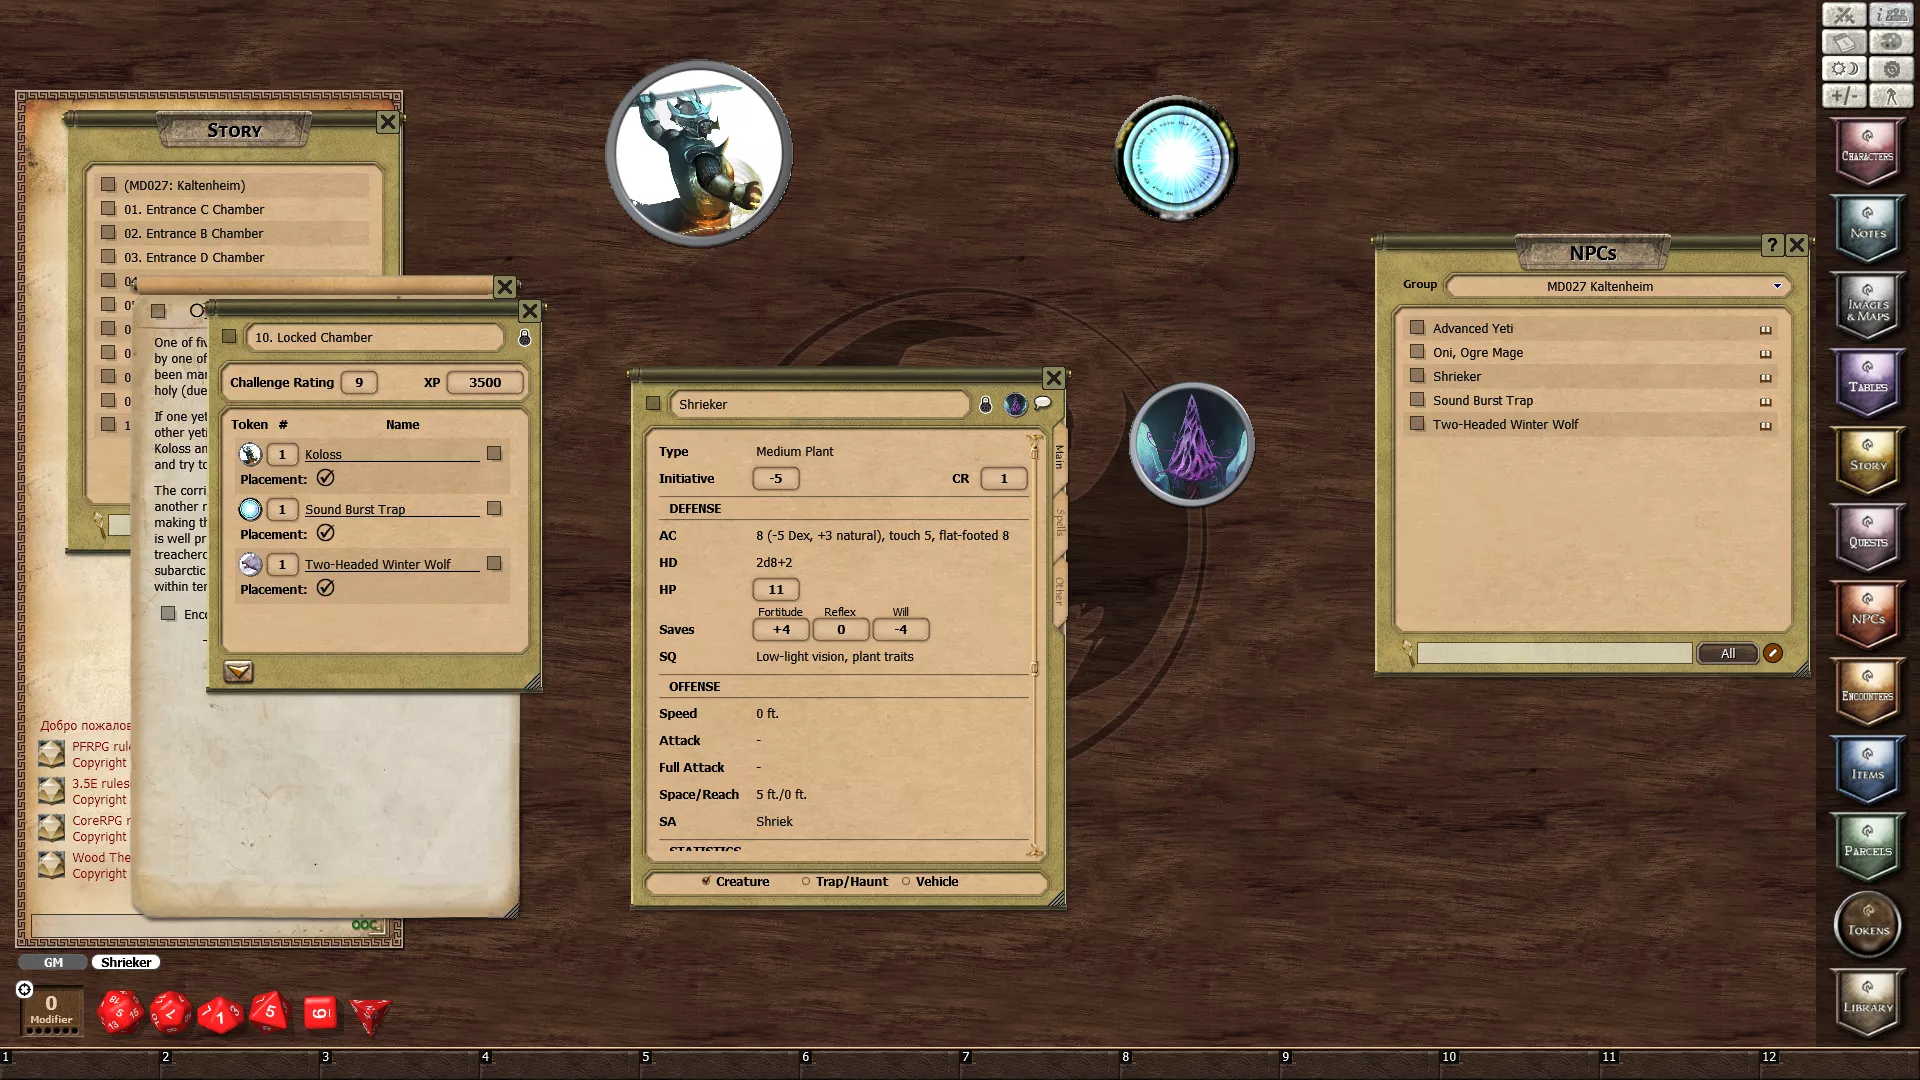Click the Fortitude save +4 box
Viewport: 1920px width, 1080px height.
[781, 629]
